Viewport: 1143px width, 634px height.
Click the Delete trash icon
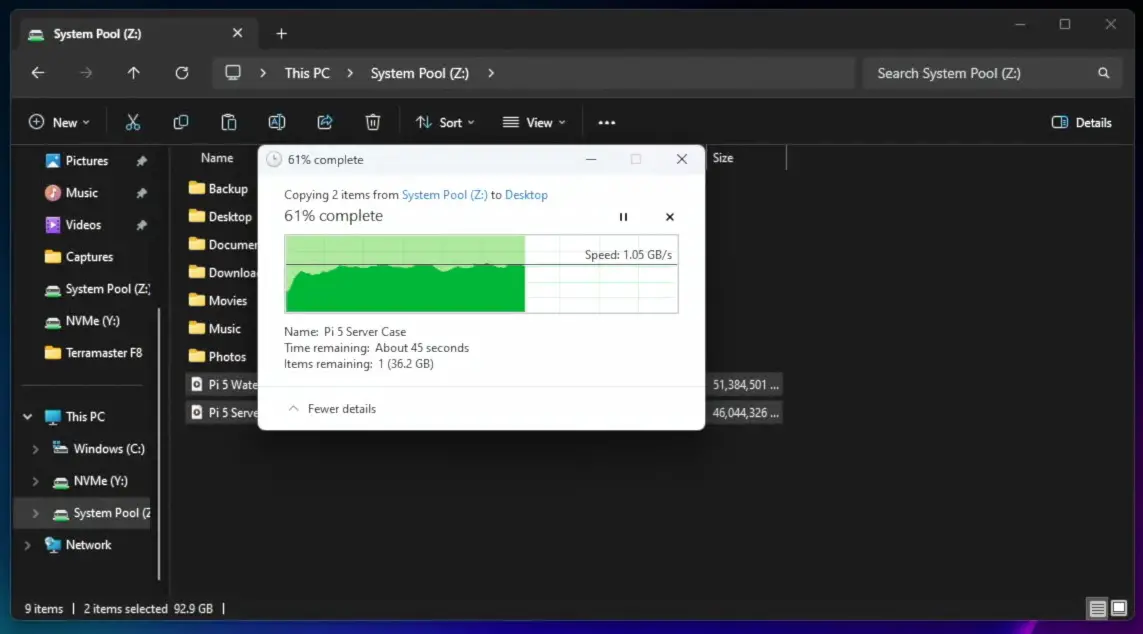pos(373,122)
